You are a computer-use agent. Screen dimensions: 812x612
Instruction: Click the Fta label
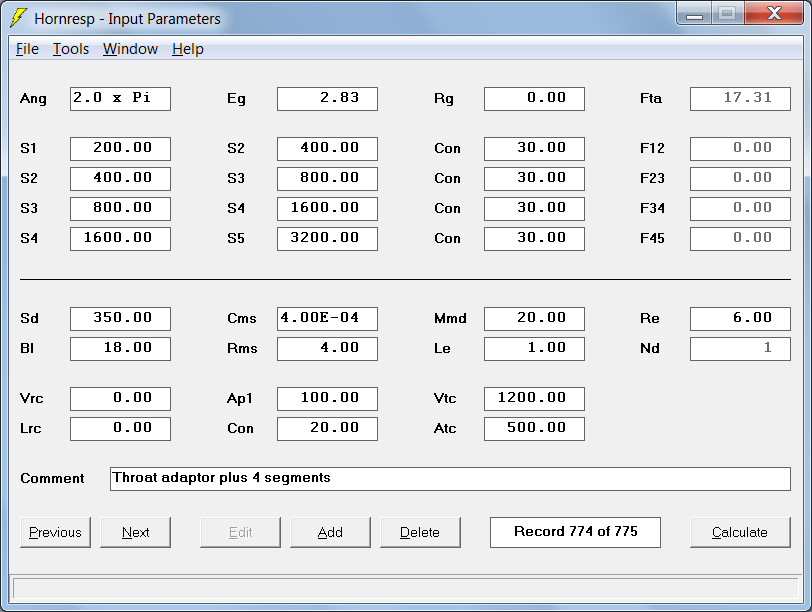coord(651,98)
